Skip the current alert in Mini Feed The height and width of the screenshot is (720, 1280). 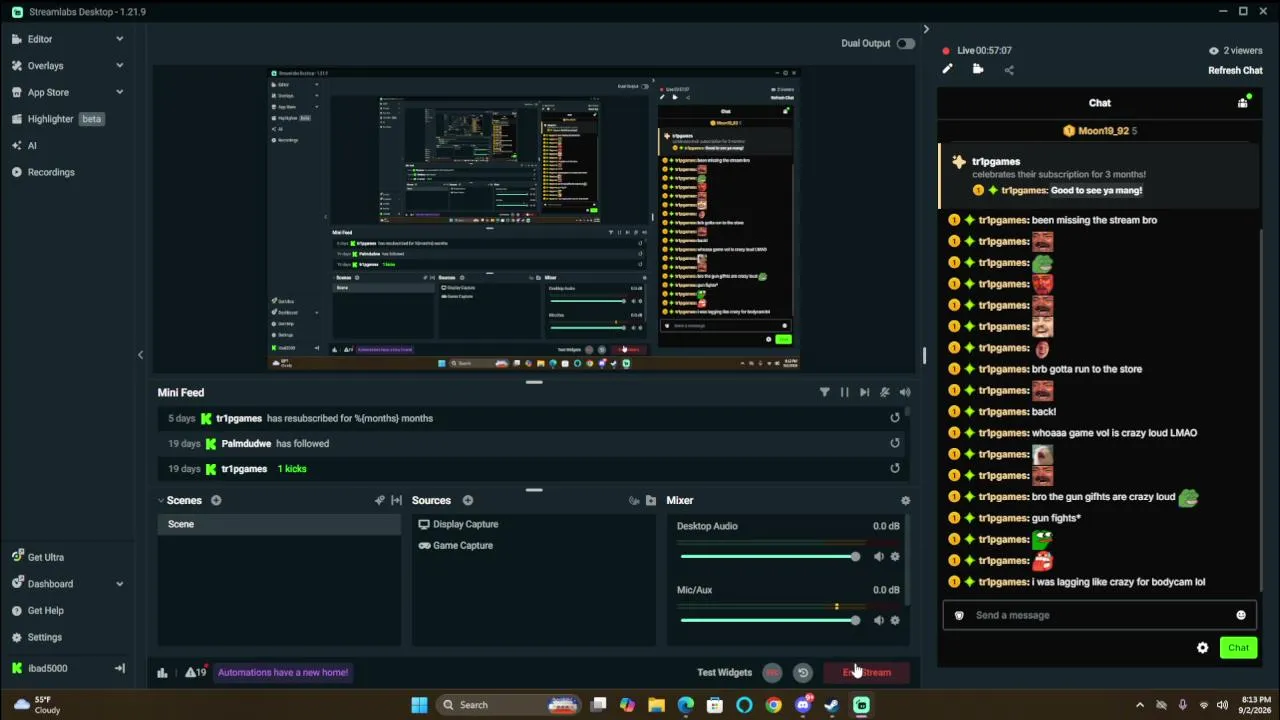[864, 392]
